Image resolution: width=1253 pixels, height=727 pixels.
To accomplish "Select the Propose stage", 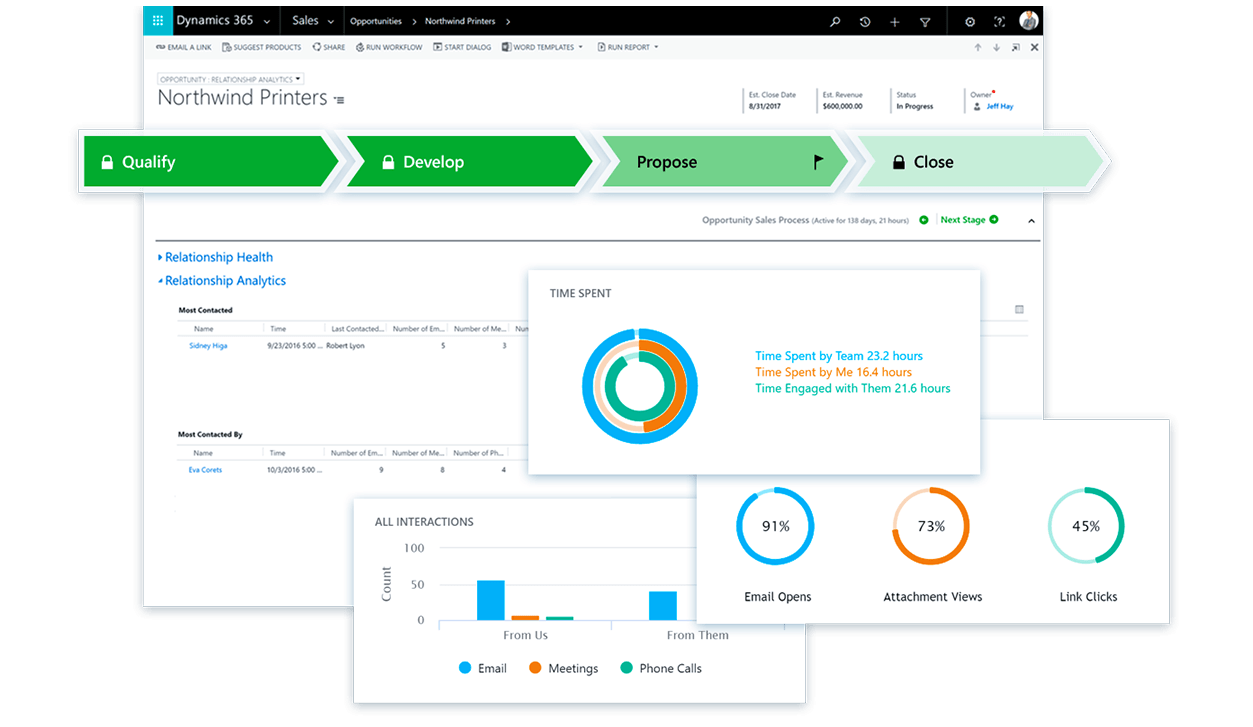I will pyautogui.click(x=726, y=162).
